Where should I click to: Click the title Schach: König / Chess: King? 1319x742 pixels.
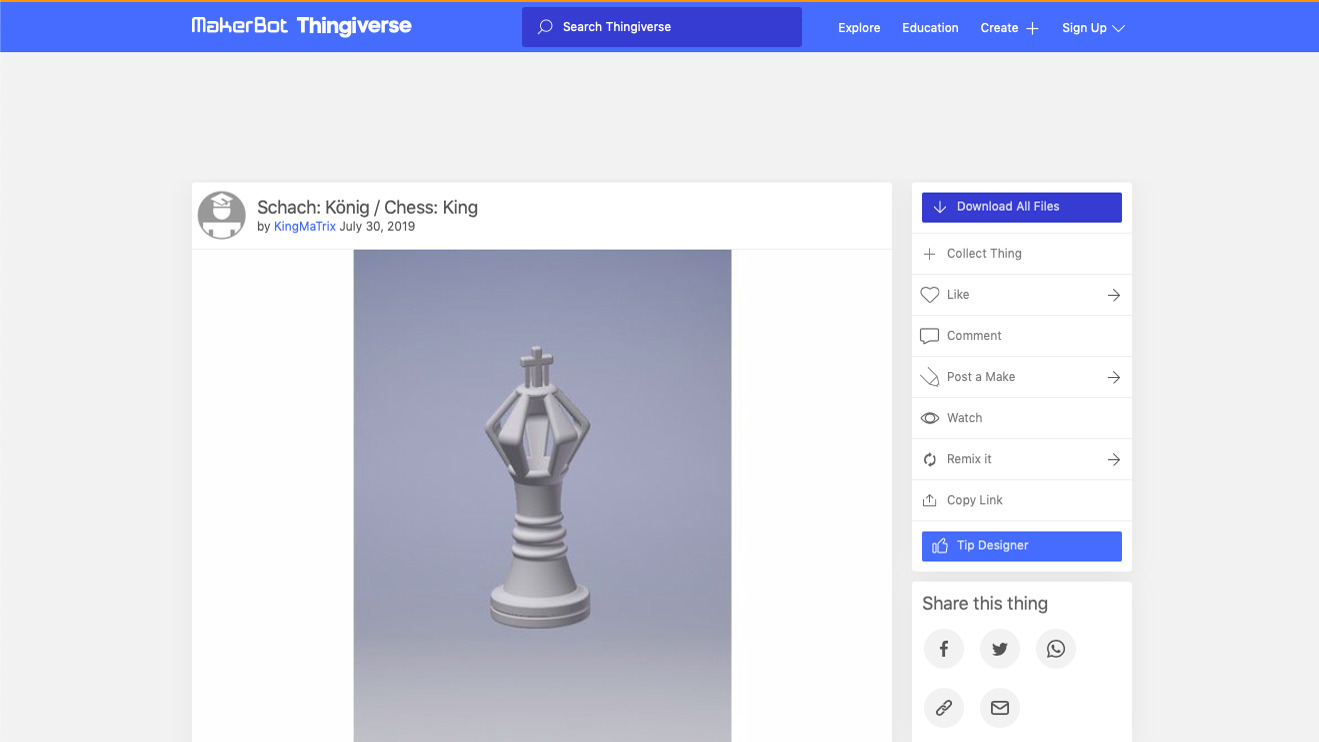coord(367,207)
